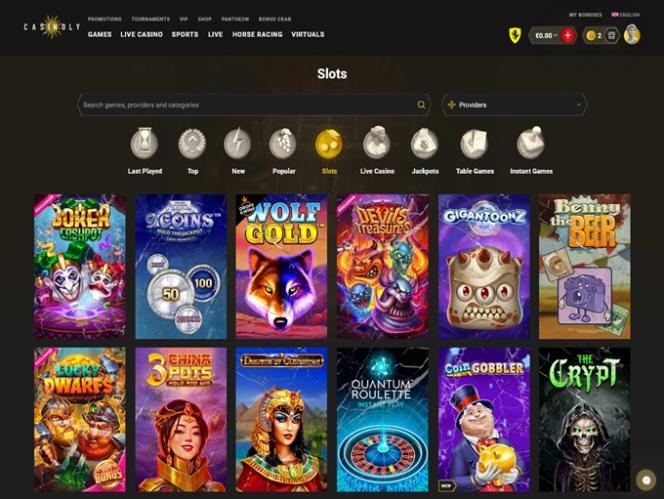The width and height of the screenshot is (664, 499).
Task: Open the live chat support bubble
Action: pyautogui.click(x=646, y=480)
